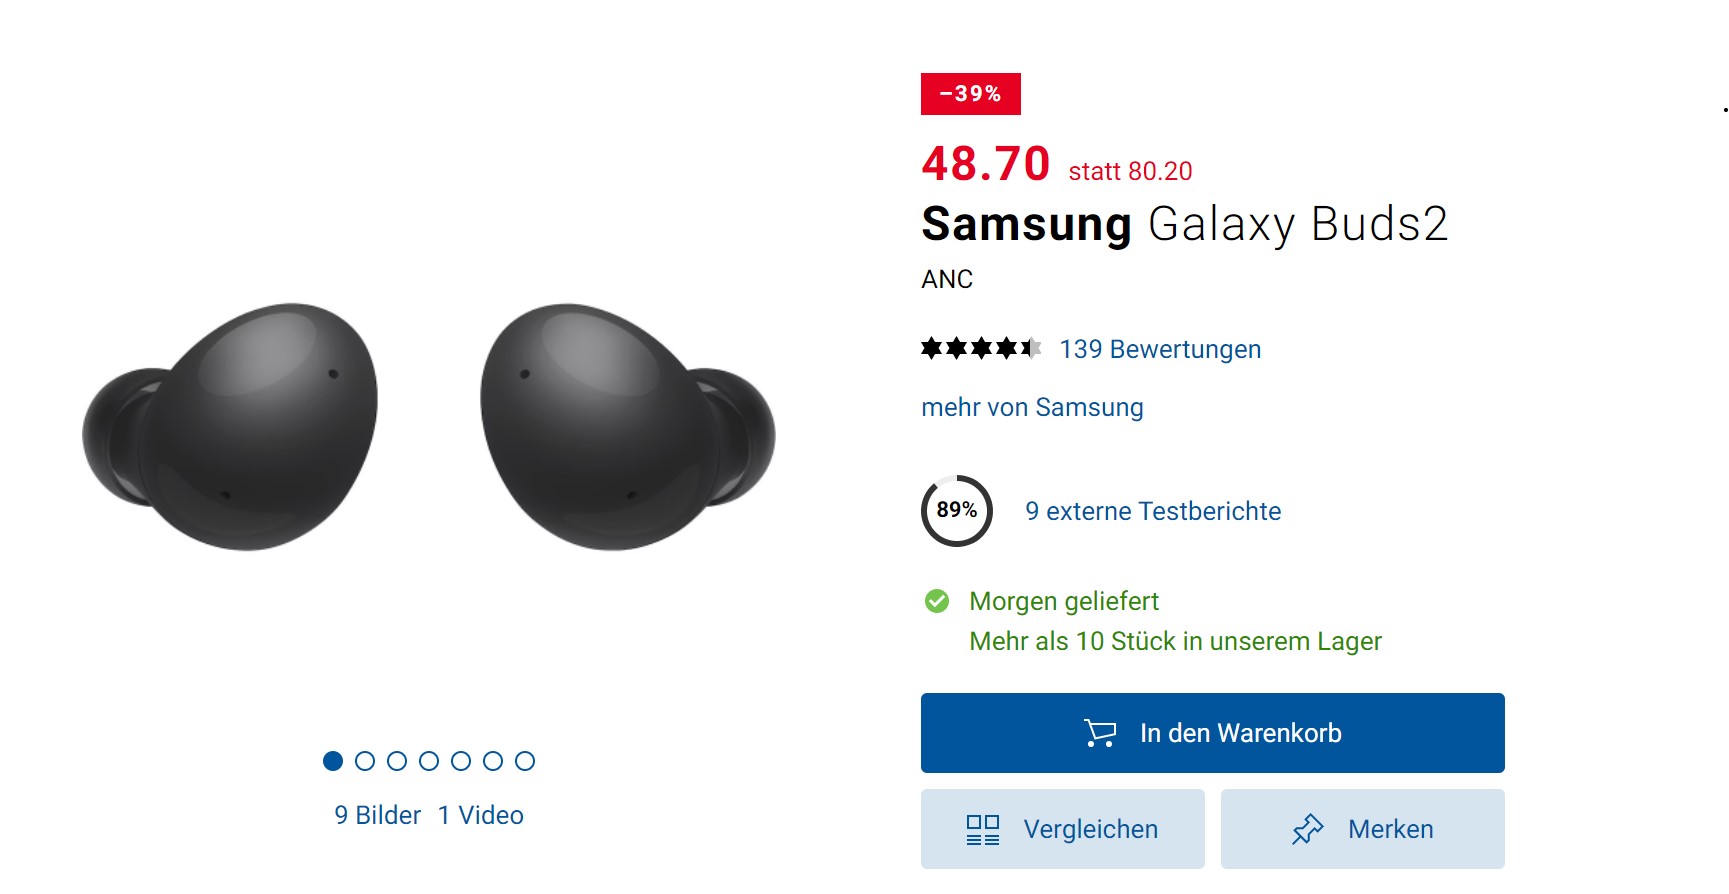This screenshot has width=1729, height=894.
Task: Click the pin icon on Merken
Action: (1307, 829)
